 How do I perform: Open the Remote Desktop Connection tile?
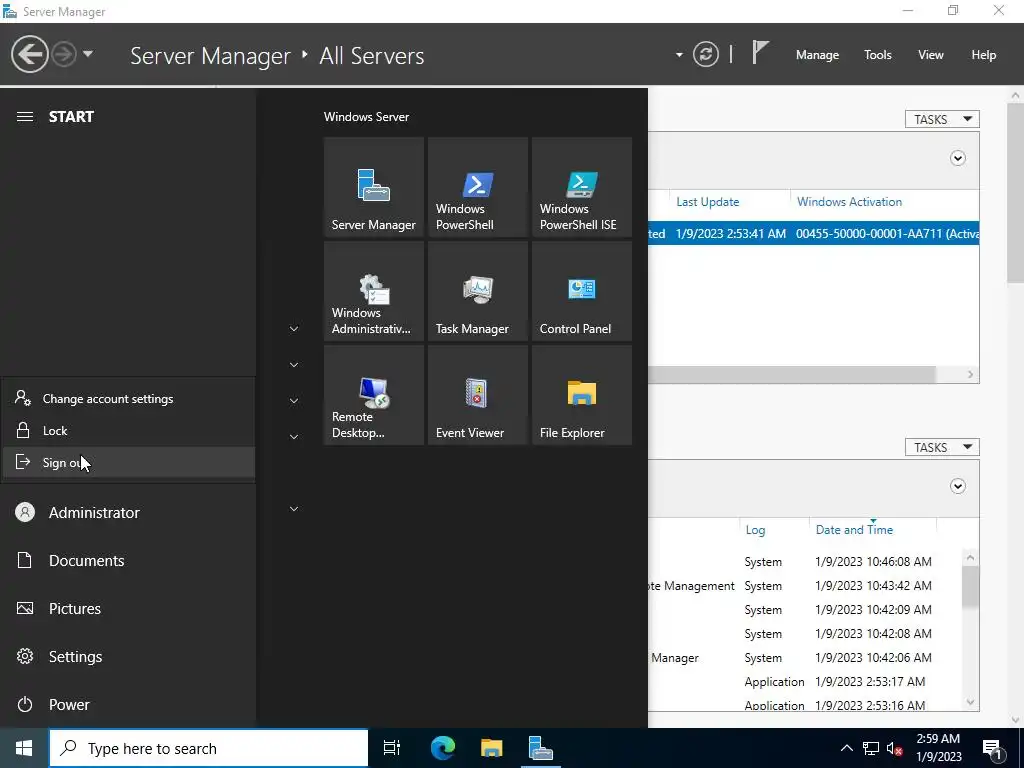pyautogui.click(x=374, y=395)
